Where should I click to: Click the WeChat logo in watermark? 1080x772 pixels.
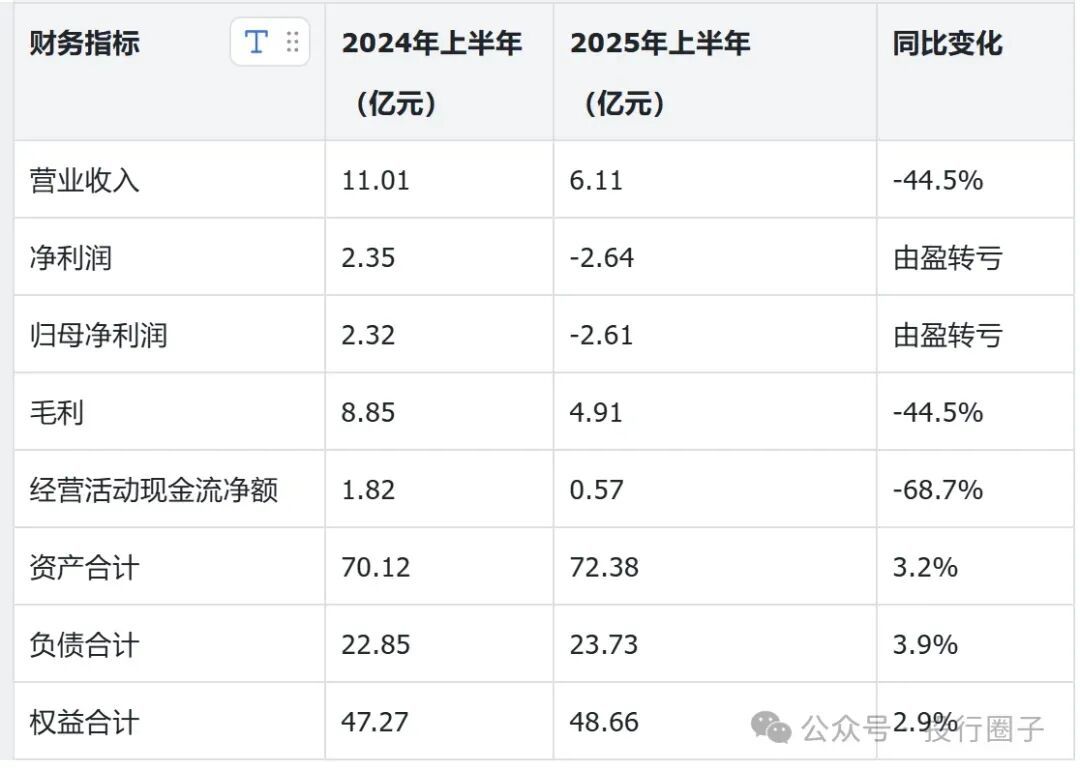(x=771, y=728)
